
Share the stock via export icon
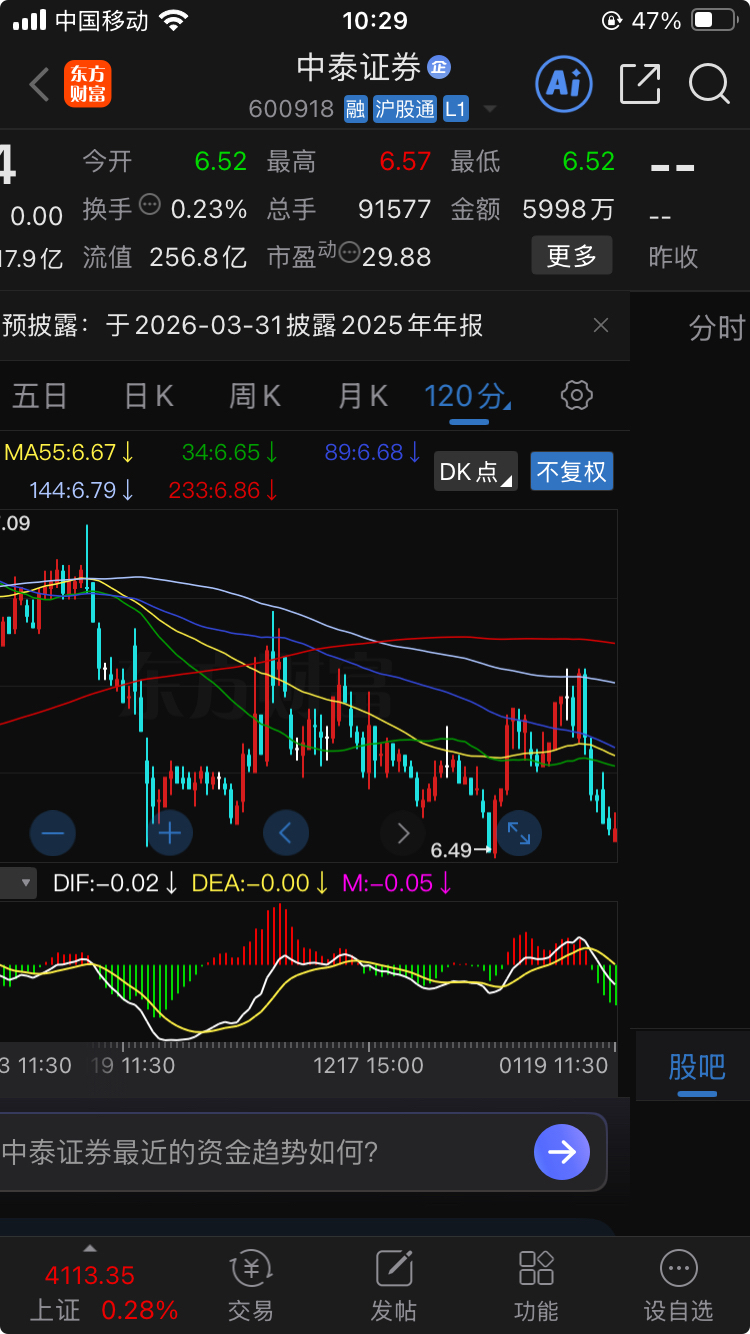[641, 84]
